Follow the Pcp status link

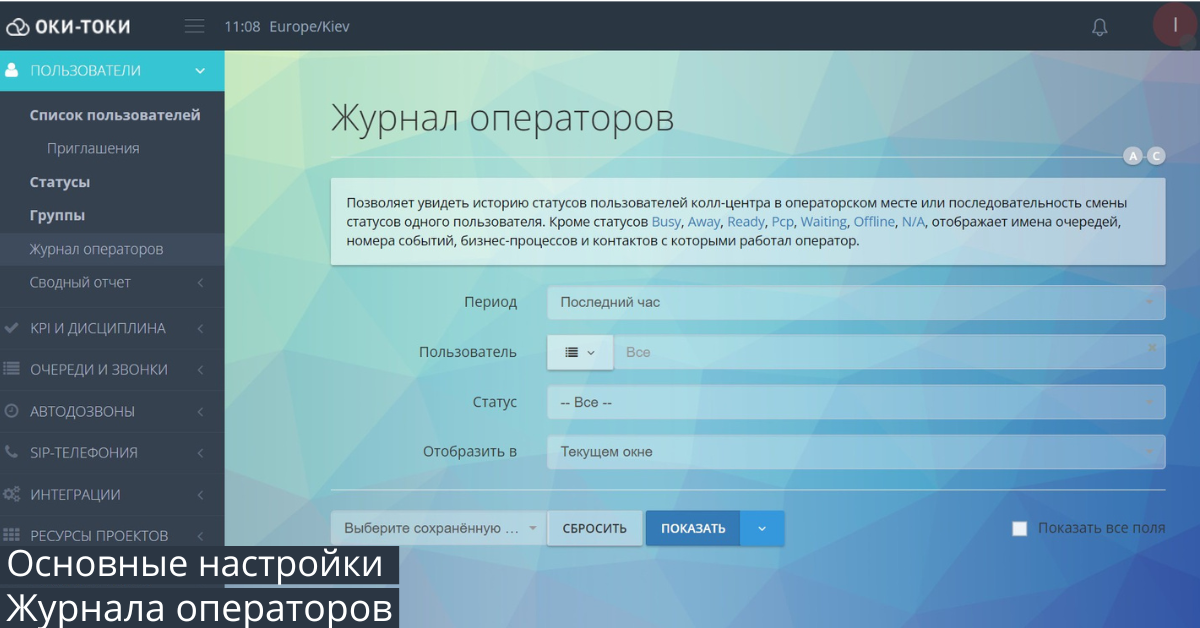tap(782, 222)
